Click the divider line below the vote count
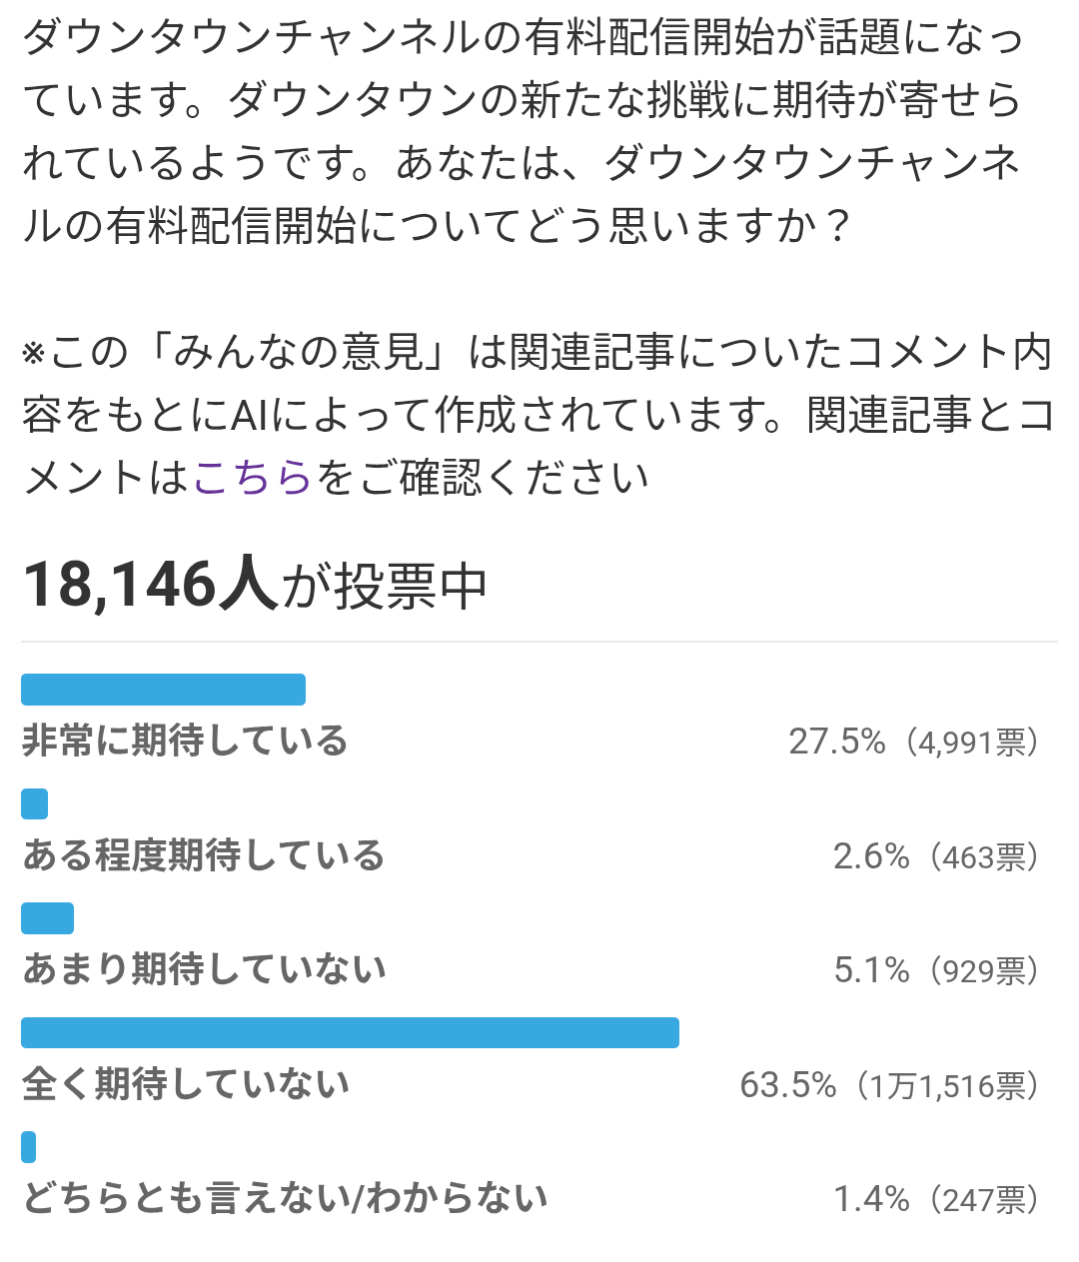This screenshot has height=1262, width=1079. 539,642
